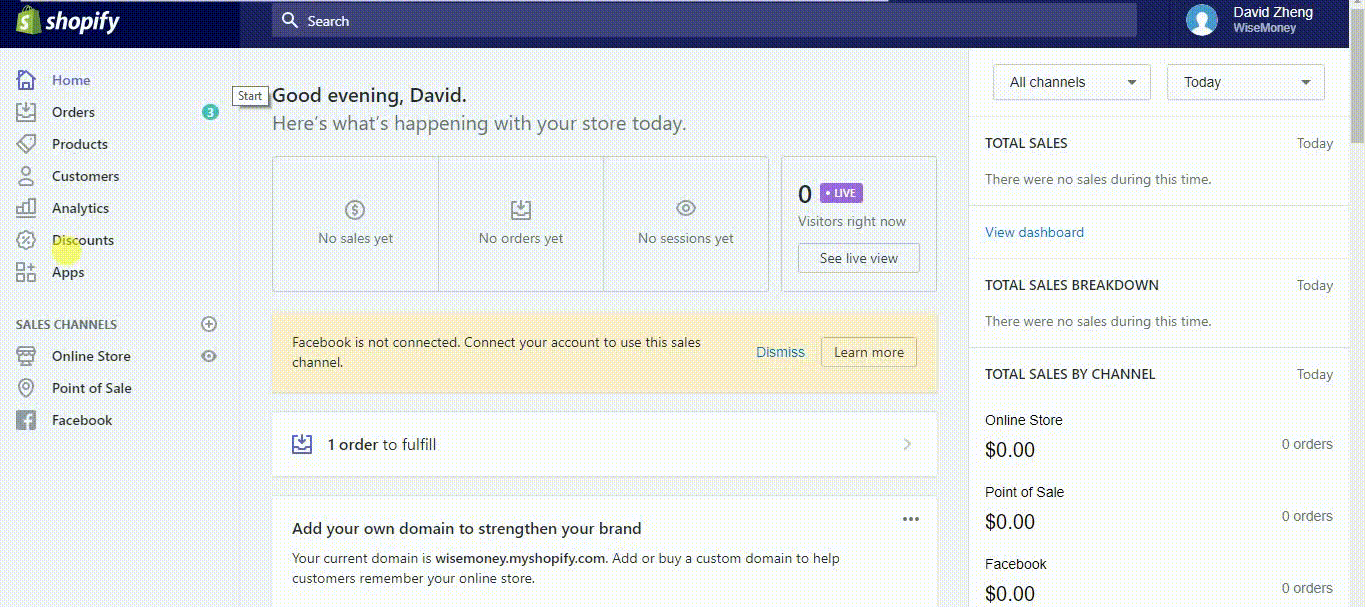Viewport: 1365px width, 607px height.
Task: Click the eye icon in No sessions yet
Action: [x=686, y=208]
